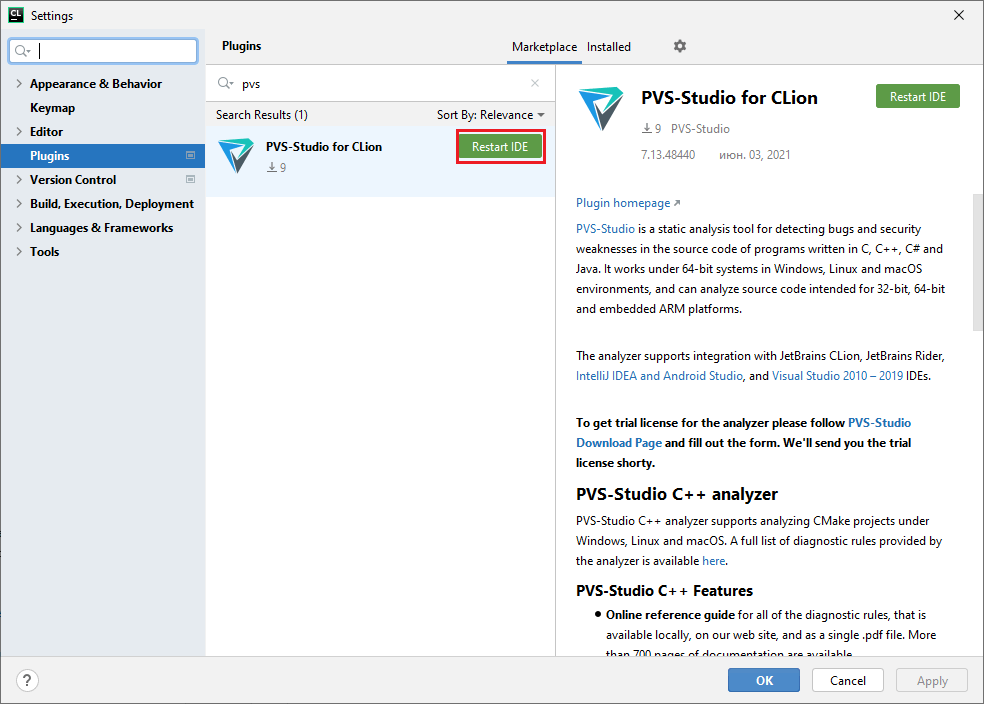Clear the pvs plugin search text
984x704 pixels.
(x=535, y=83)
